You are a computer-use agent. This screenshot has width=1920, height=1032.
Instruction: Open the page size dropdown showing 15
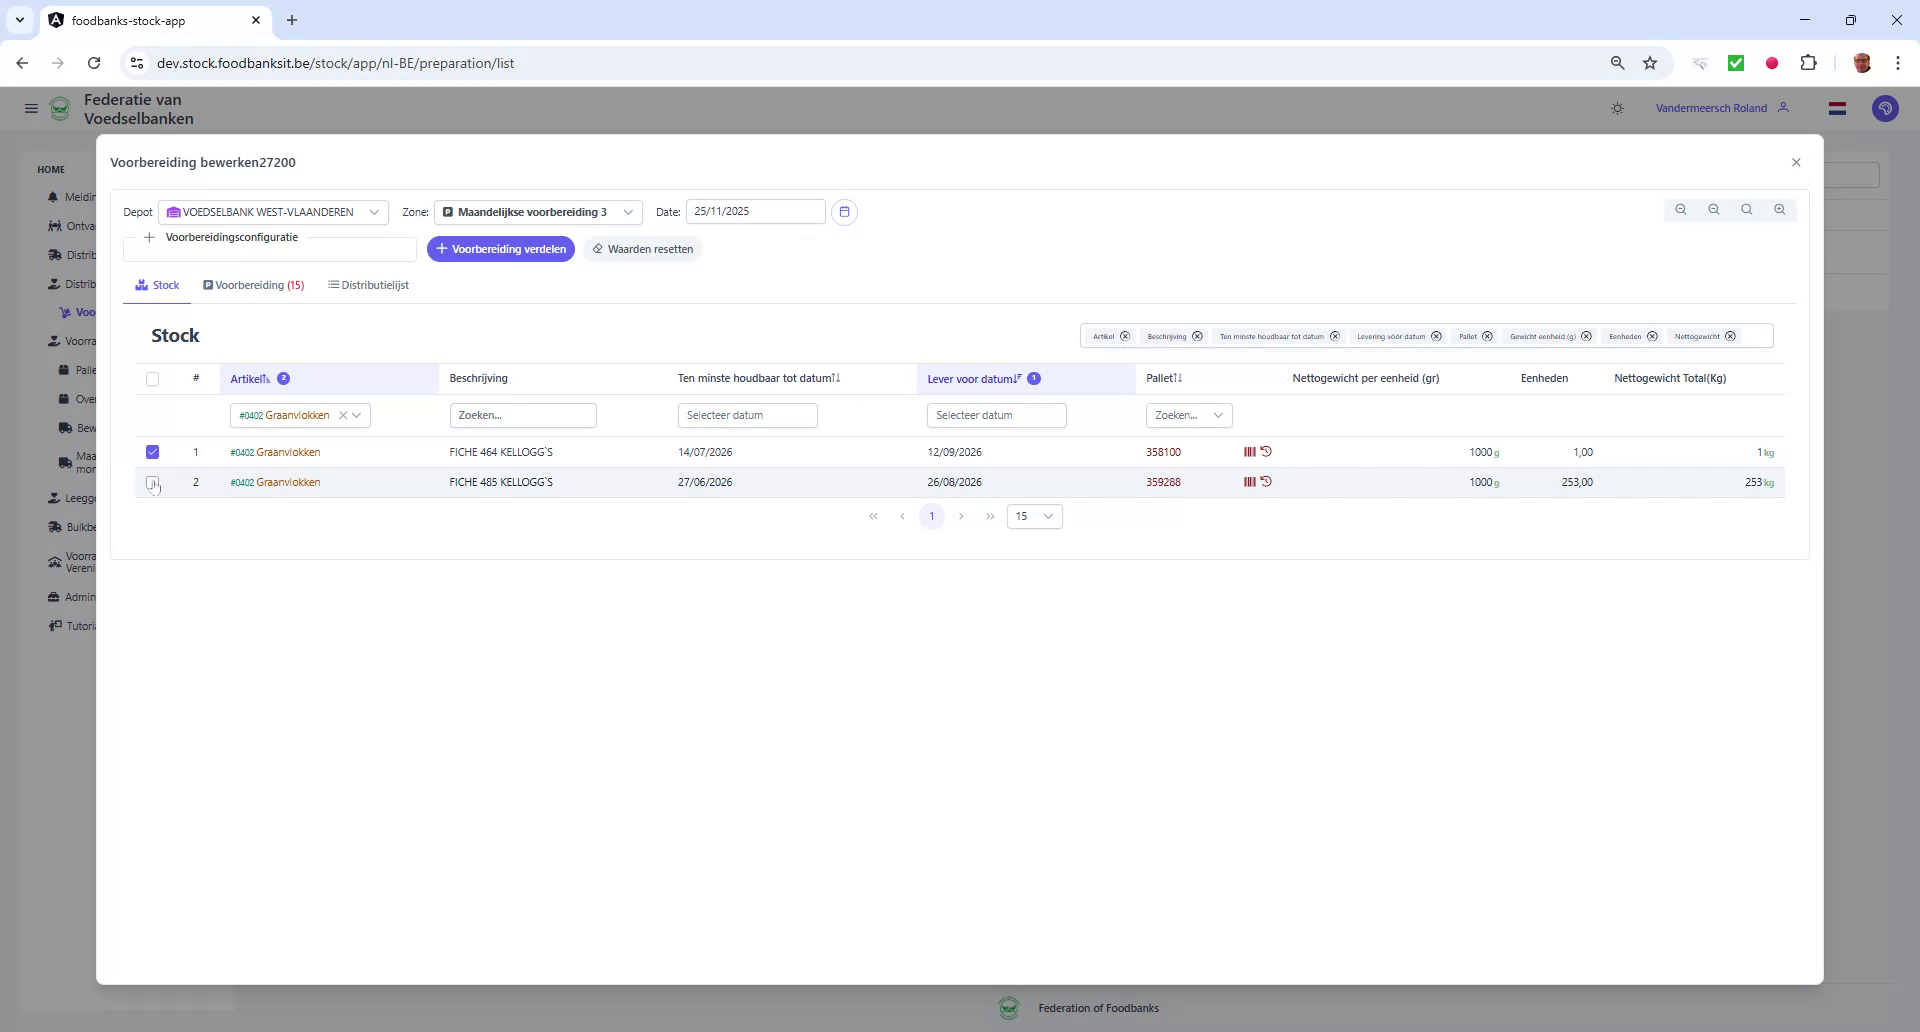pos(1034,516)
